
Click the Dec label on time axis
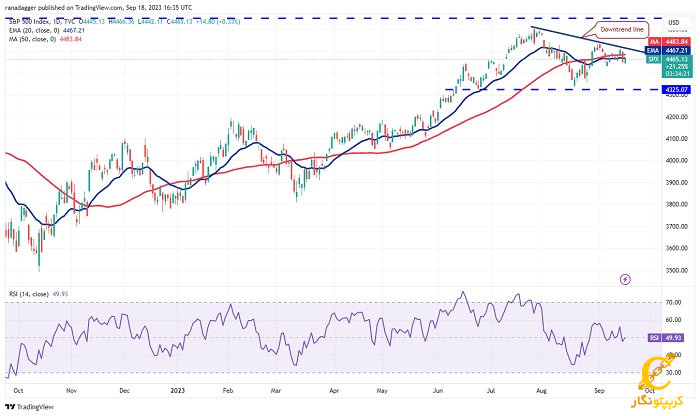[x=125, y=391]
